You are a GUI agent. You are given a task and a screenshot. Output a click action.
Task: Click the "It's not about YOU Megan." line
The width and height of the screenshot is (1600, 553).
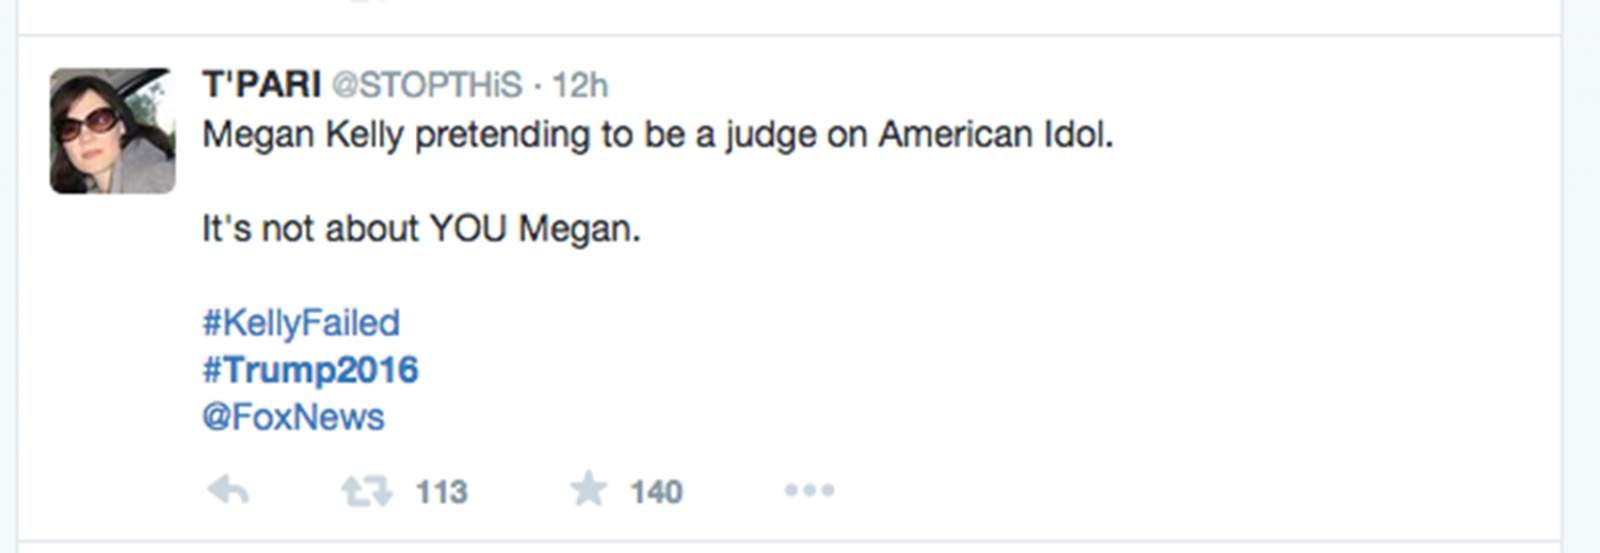[x=420, y=229]
